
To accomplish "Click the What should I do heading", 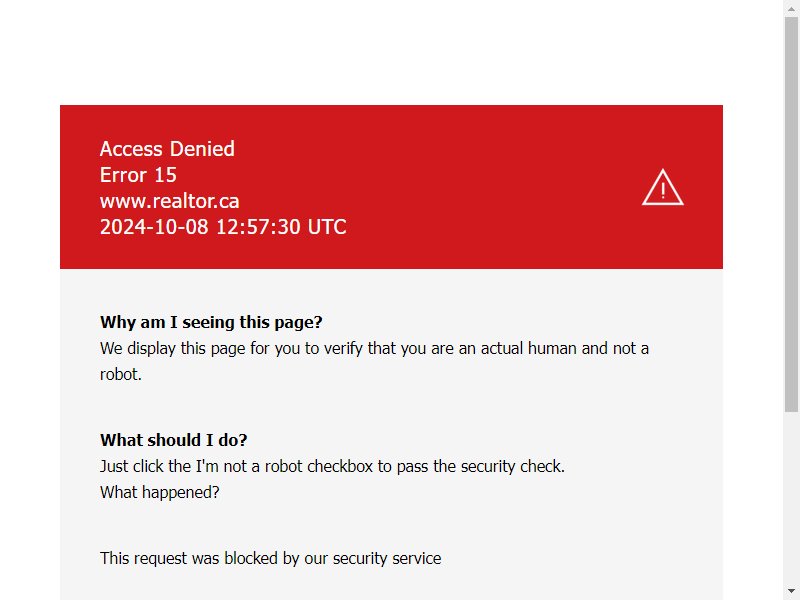I will click(x=173, y=440).
